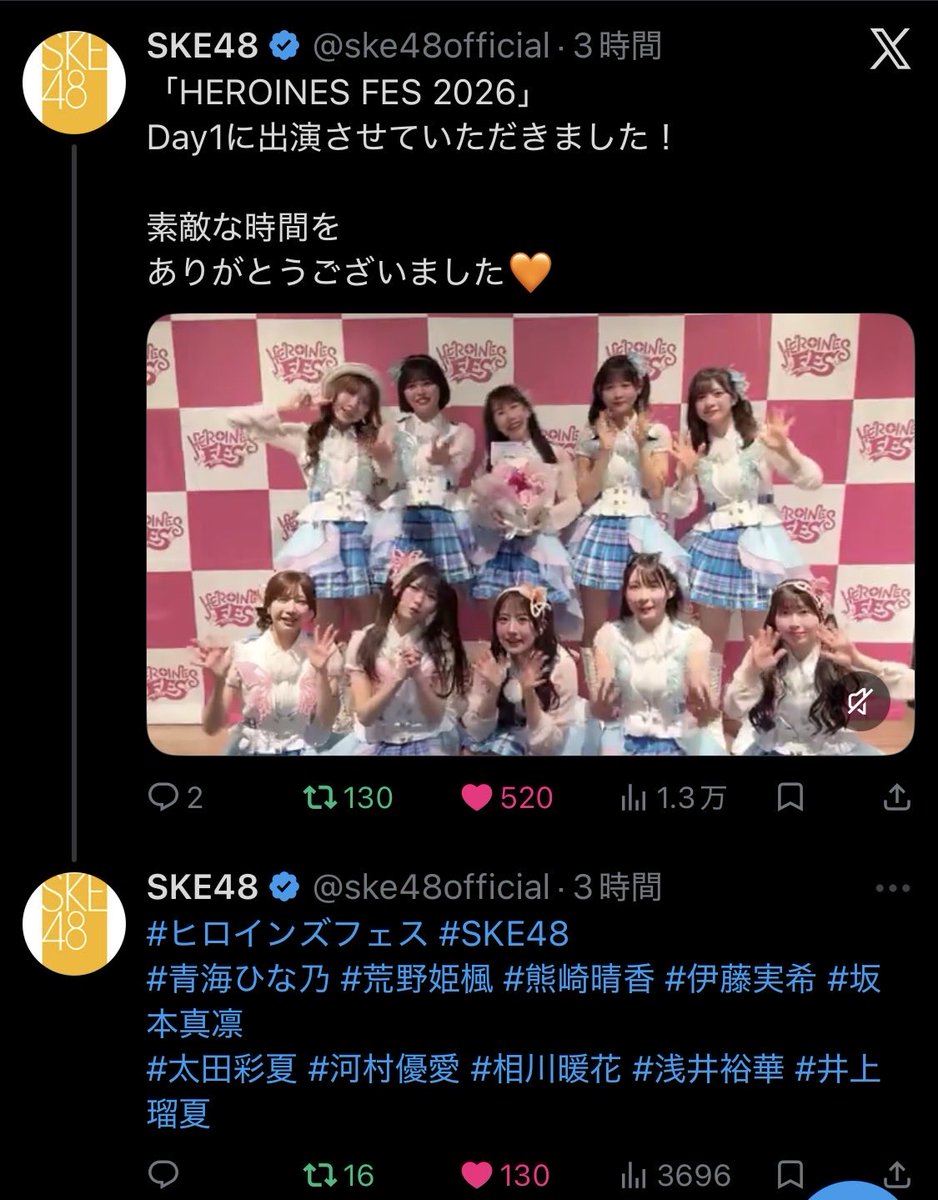View analytics showing 3696 views
This screenshot has height=1200, width=938.
coord(676,1174)
